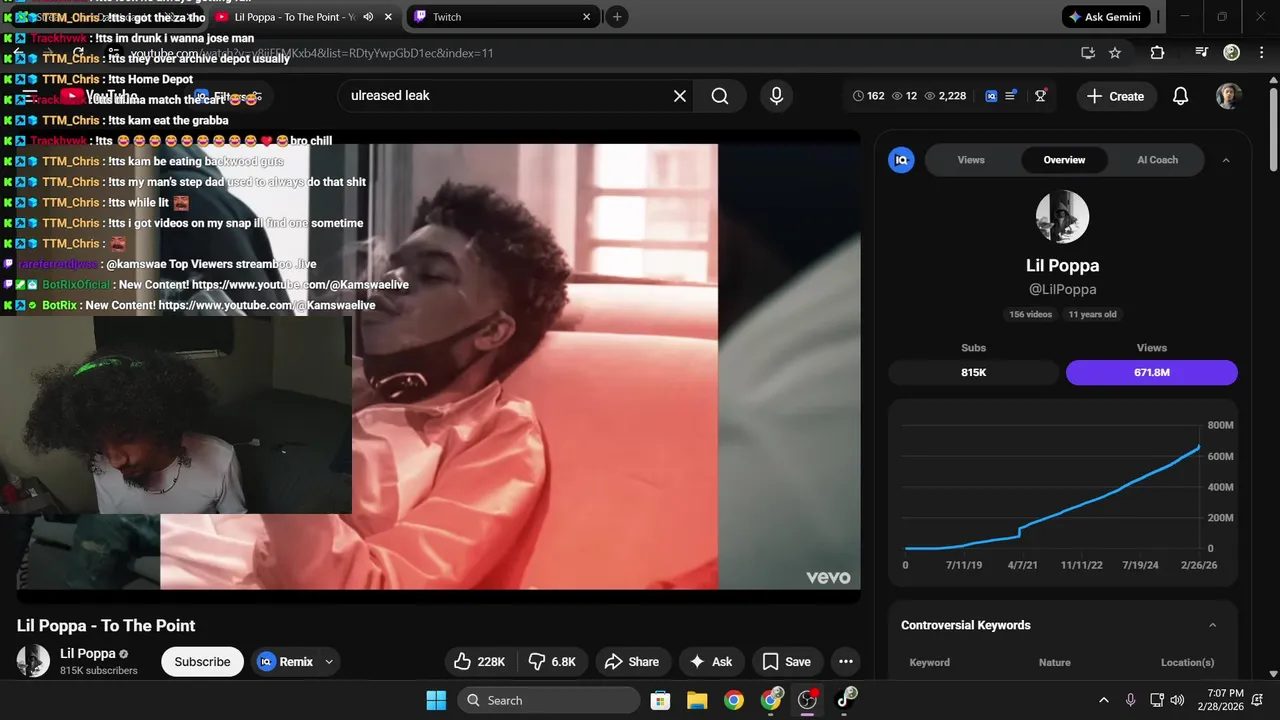This screenshot has width=1280, height=720.
Task: Open YouTube account avatar menu
Action: coord(1229,96)
